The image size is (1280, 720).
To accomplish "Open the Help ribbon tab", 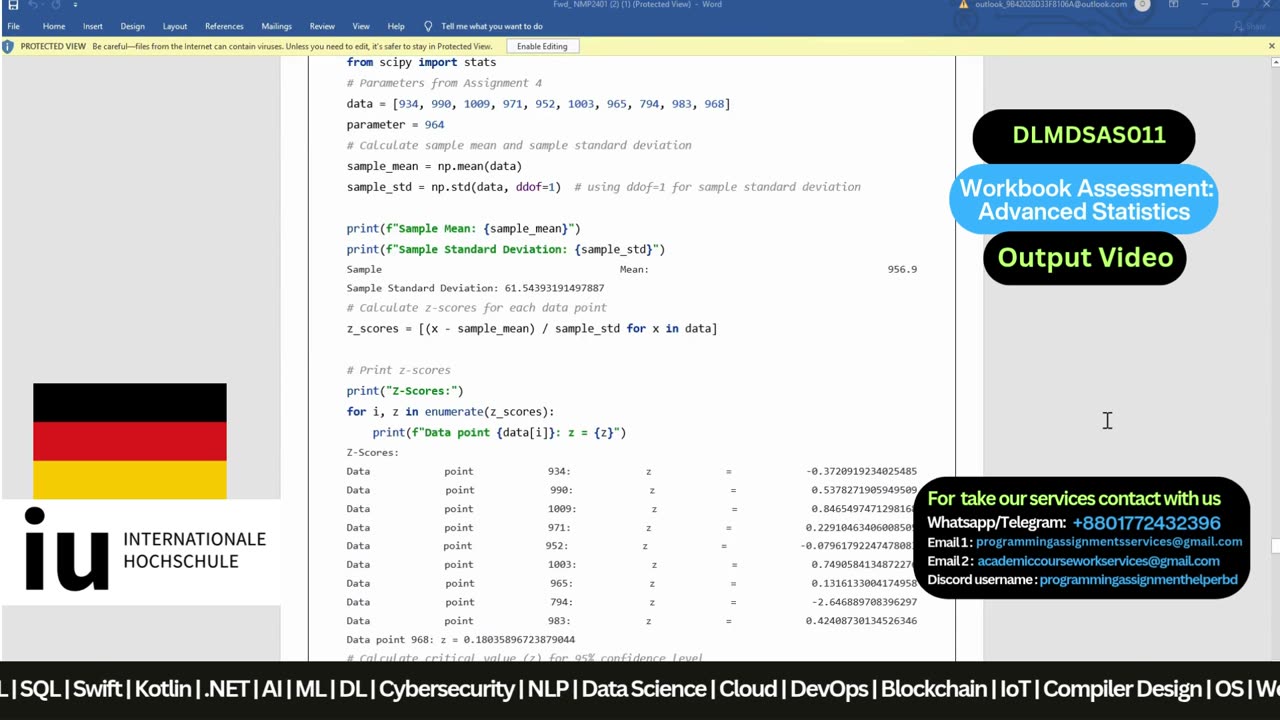I will pos(396,26).
